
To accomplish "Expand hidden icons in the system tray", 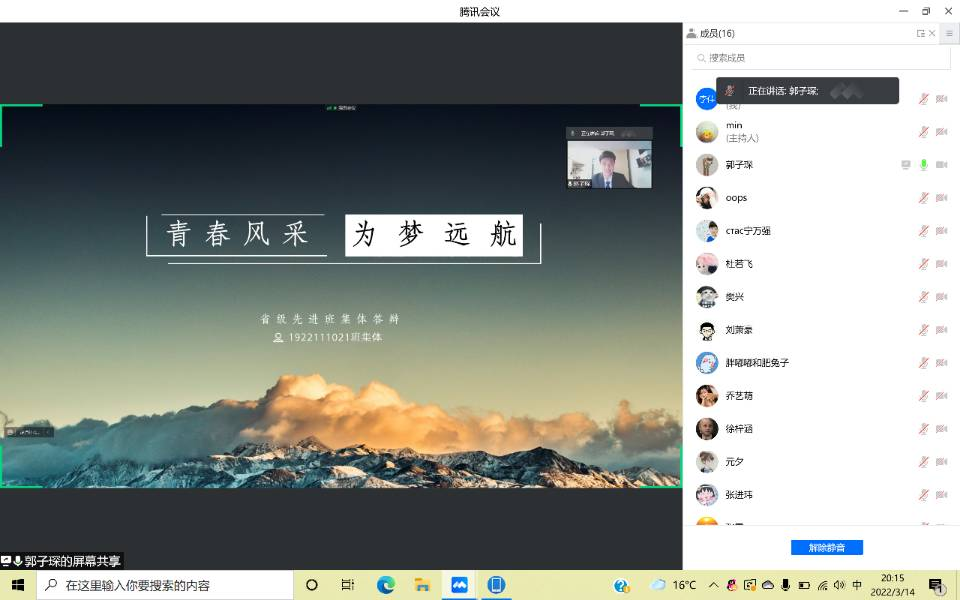I will pos(712,584).
